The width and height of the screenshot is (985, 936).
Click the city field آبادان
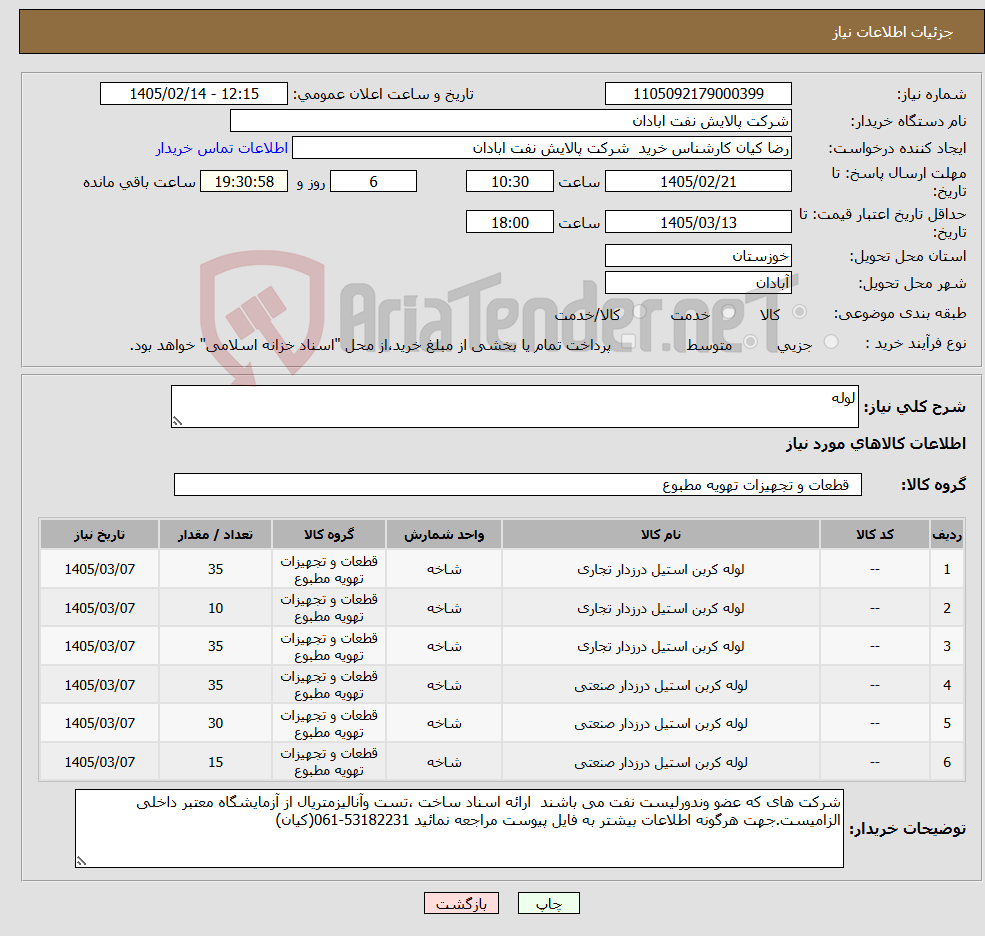pyautogui.click(x=698, y=283)
